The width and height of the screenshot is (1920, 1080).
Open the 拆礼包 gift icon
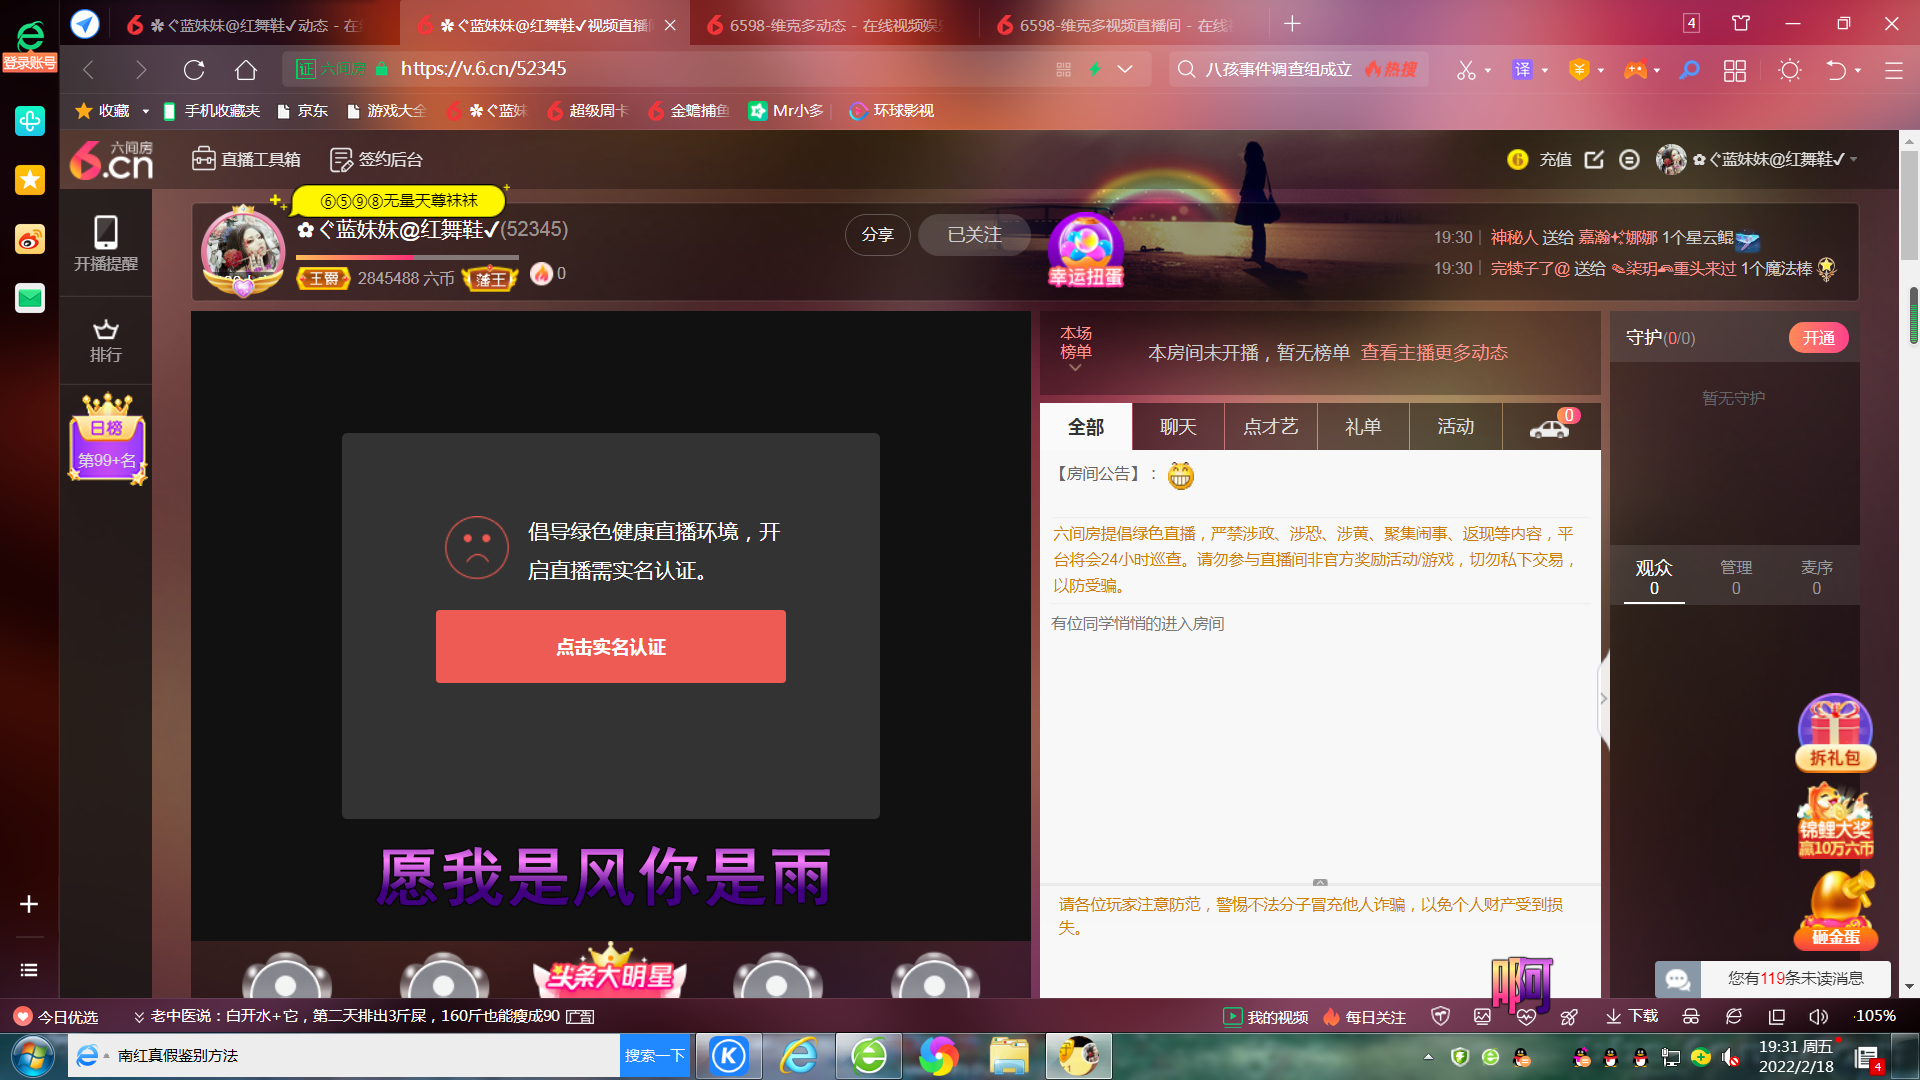point(1836,732)
